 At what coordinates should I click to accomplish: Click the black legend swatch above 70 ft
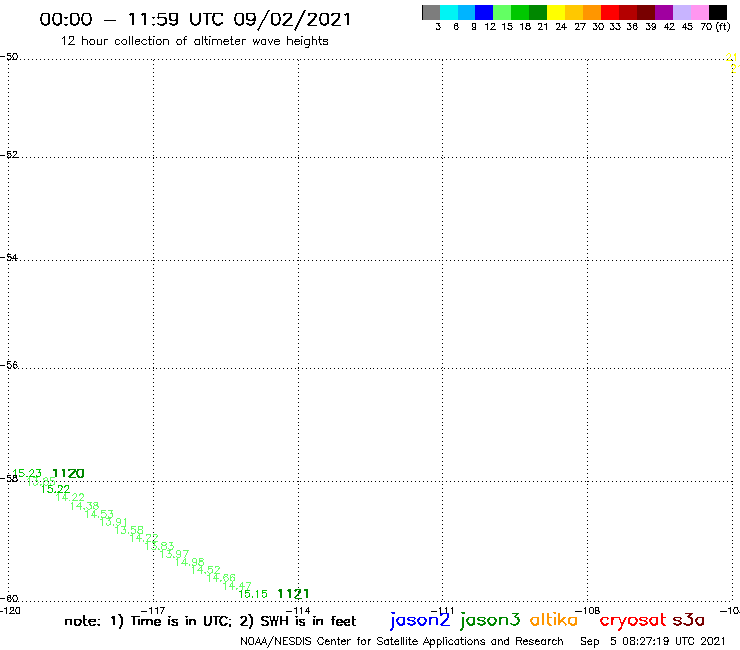click(x=718, y=13)
